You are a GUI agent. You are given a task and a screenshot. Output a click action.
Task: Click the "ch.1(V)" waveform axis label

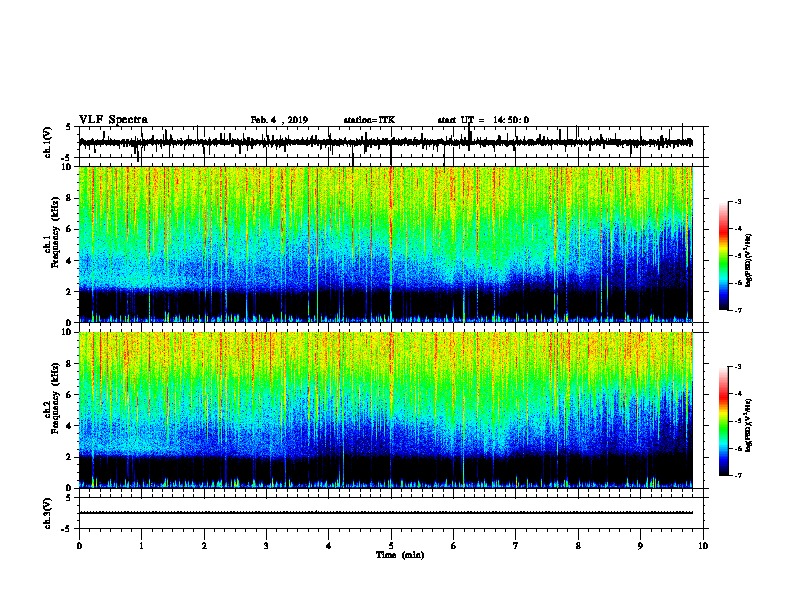pos(47,142)
